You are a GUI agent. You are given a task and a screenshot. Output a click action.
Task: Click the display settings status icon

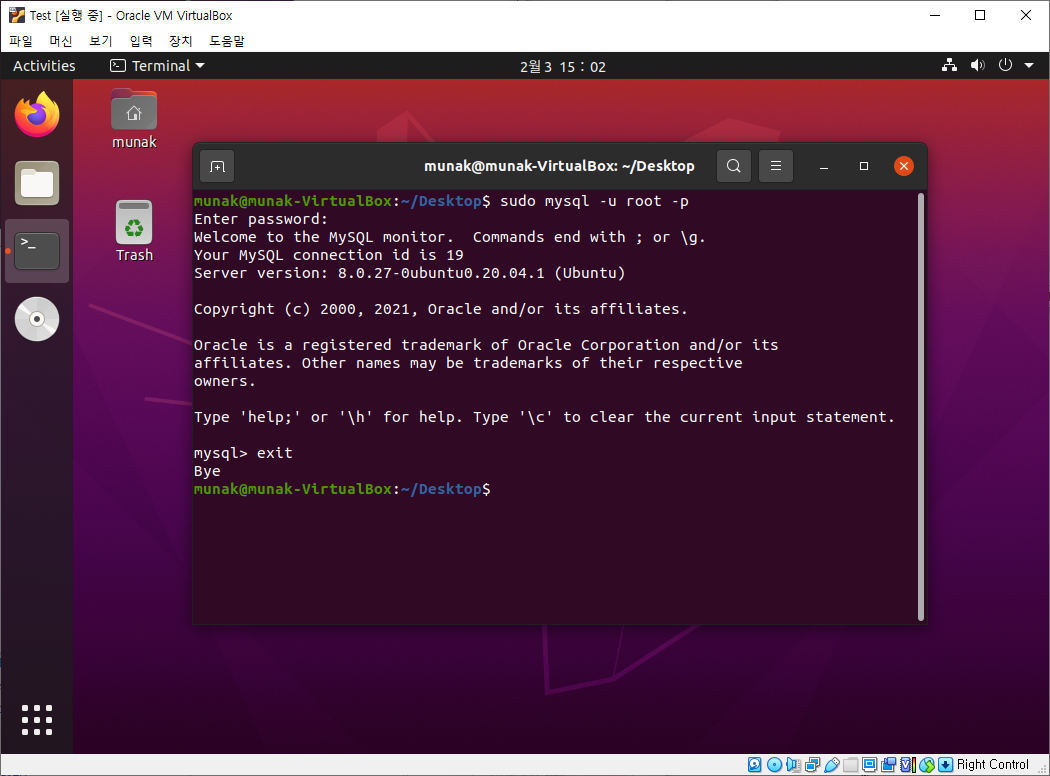tap(869, 765)
